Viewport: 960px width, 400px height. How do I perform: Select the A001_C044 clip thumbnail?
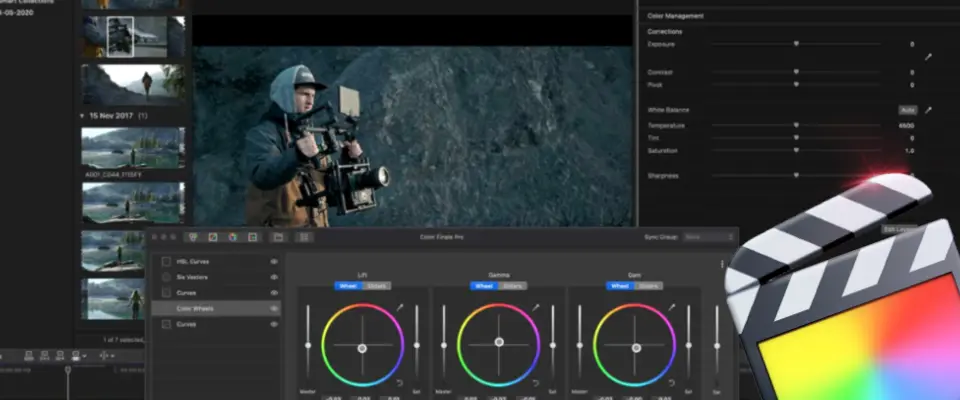[x=133, y=148]
